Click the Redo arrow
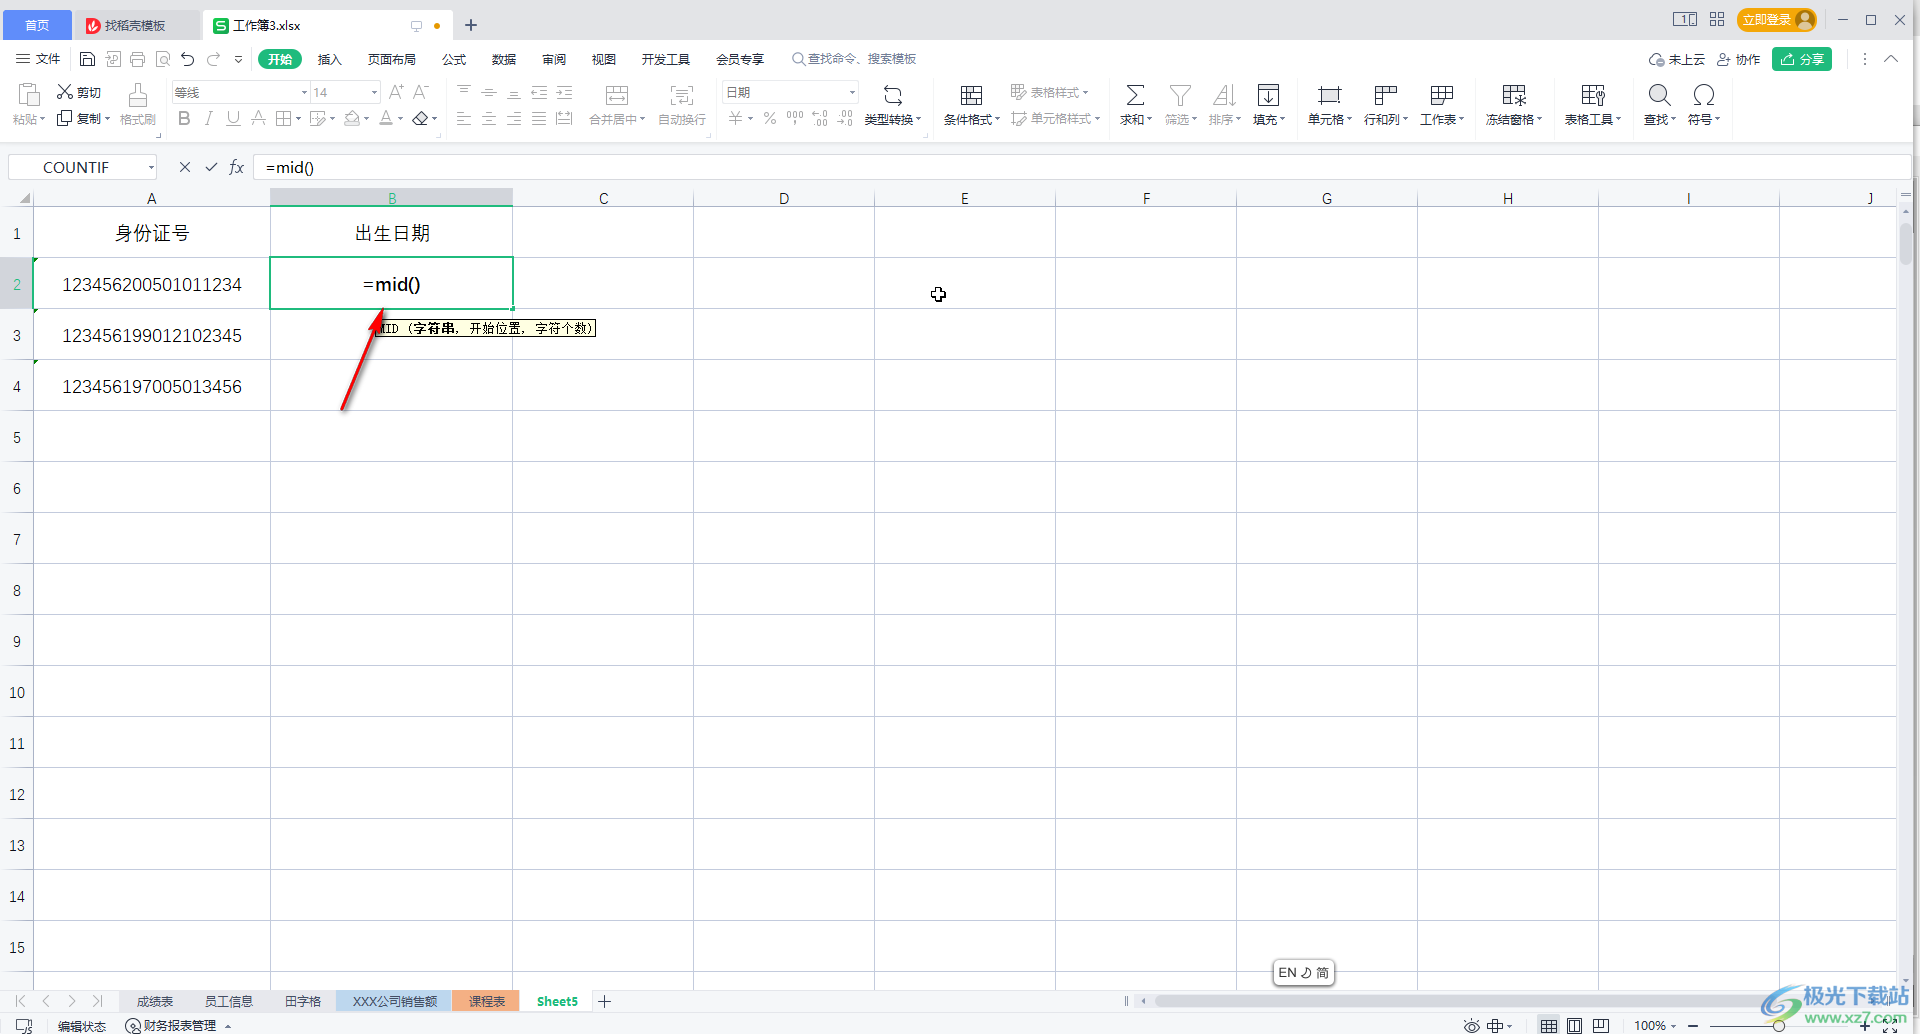The height and width of the screenshot is (1034, 1920). point(213,59)
